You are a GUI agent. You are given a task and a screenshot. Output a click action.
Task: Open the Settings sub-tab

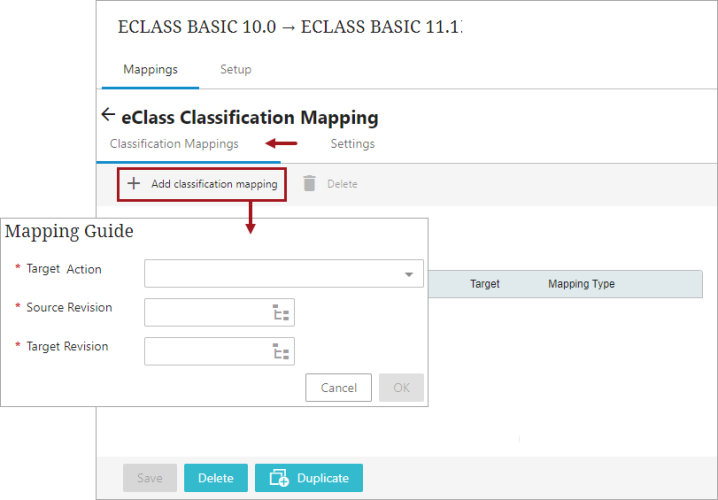coord(353,144)
